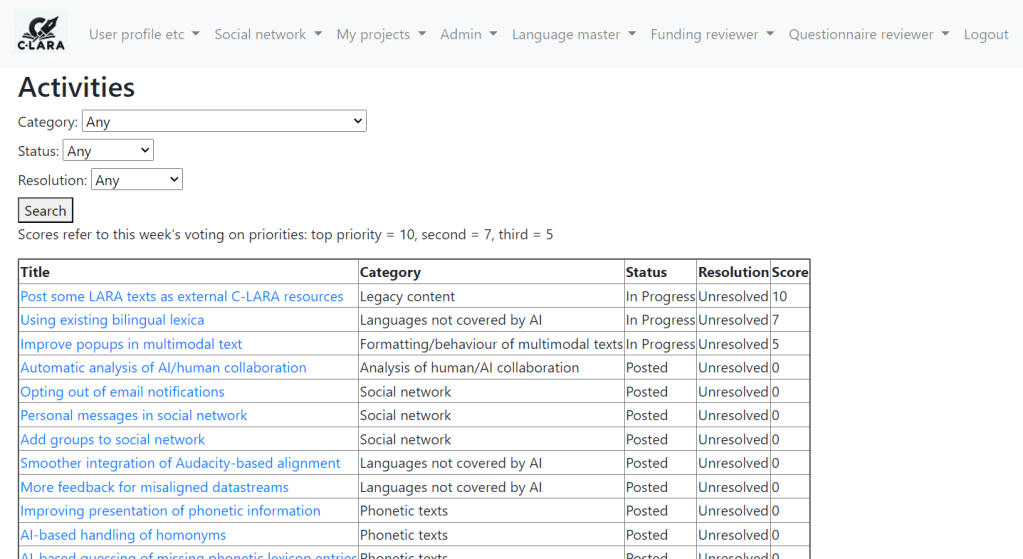Open 'Opting out of email notifications'
The width and height of the screenshot is (1023, 559).
tap(122, 392)
